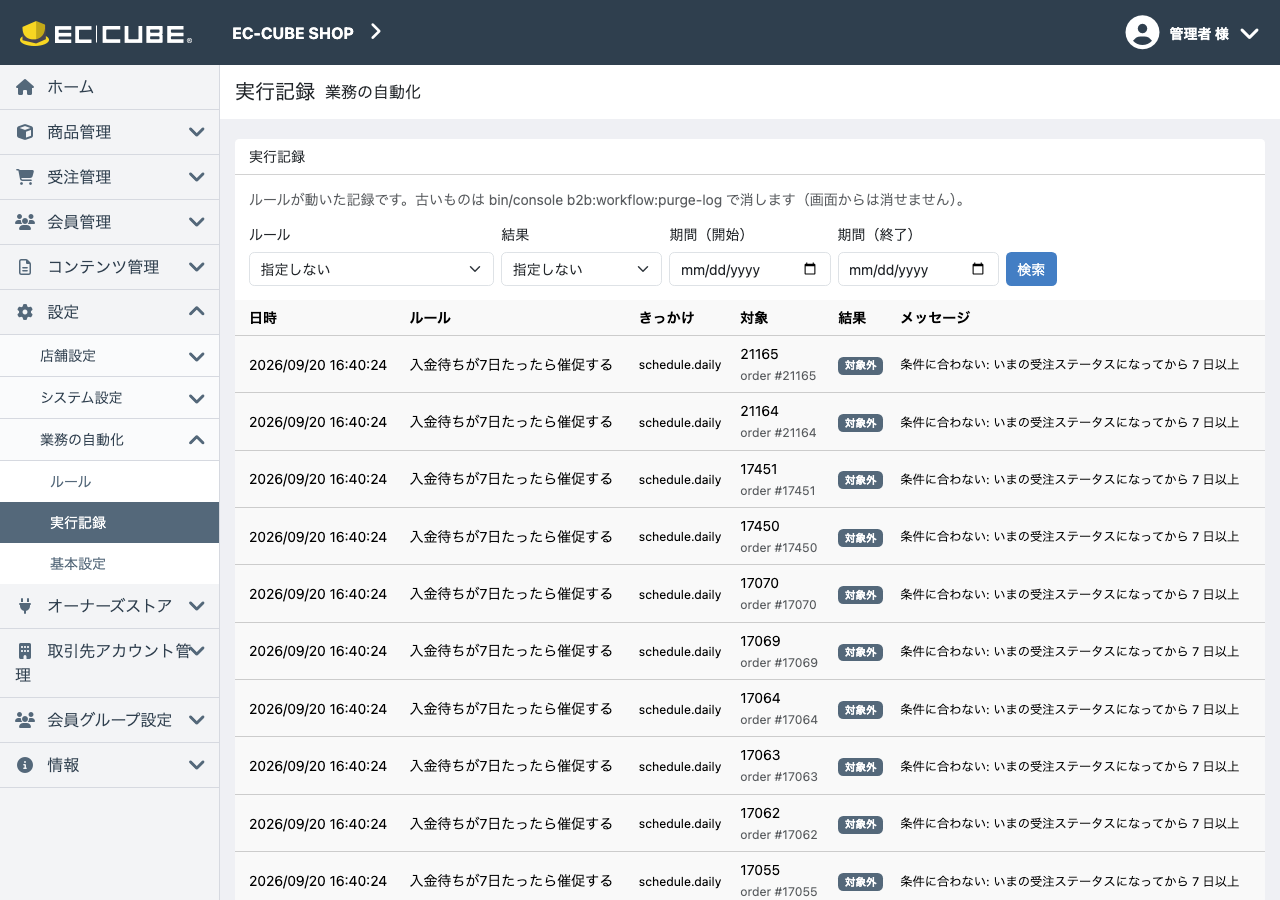This screenshot has height=900, width=1280.
Task: Click the administrator avatar icon
Action: point(1142,33)
